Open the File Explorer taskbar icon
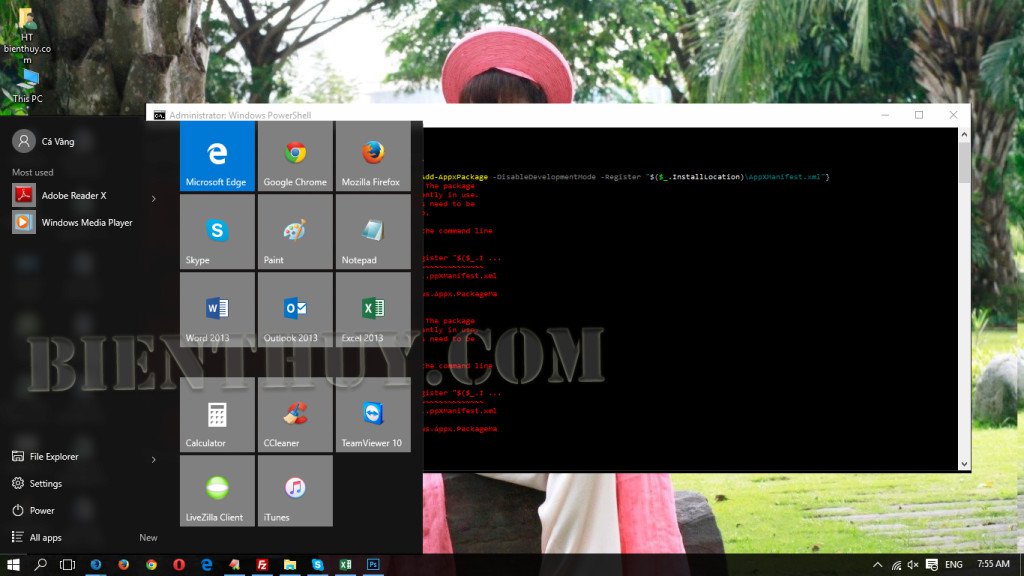 290,565
